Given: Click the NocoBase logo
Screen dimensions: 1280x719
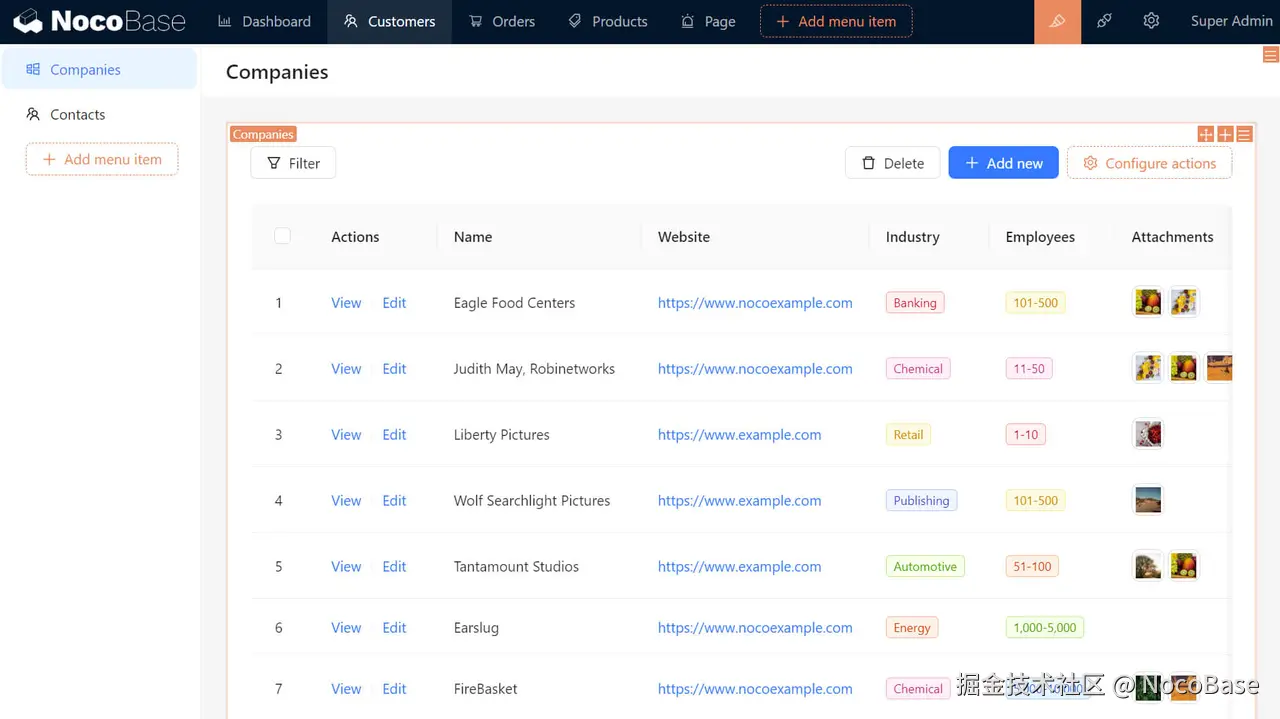Looking at the screenshot, I should [97, 20].
